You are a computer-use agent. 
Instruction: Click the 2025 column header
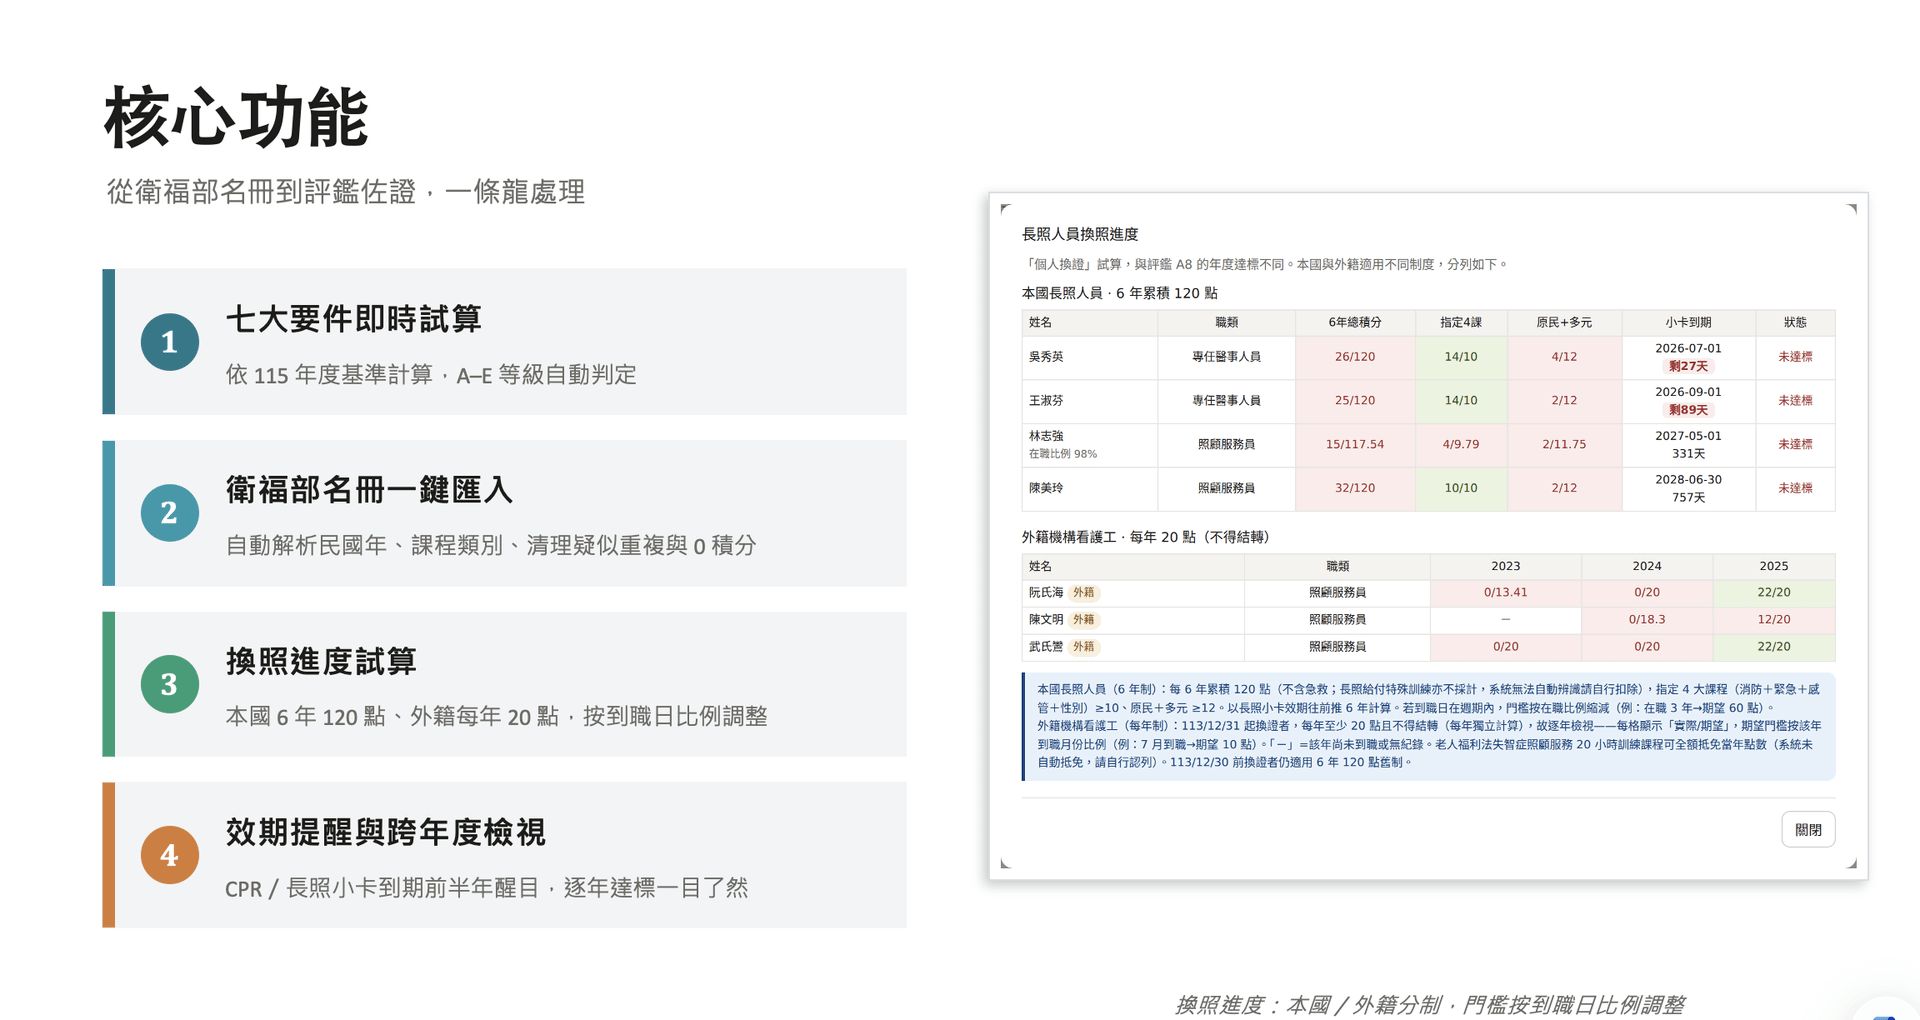pyautogui.click(x=1774, y=566)
